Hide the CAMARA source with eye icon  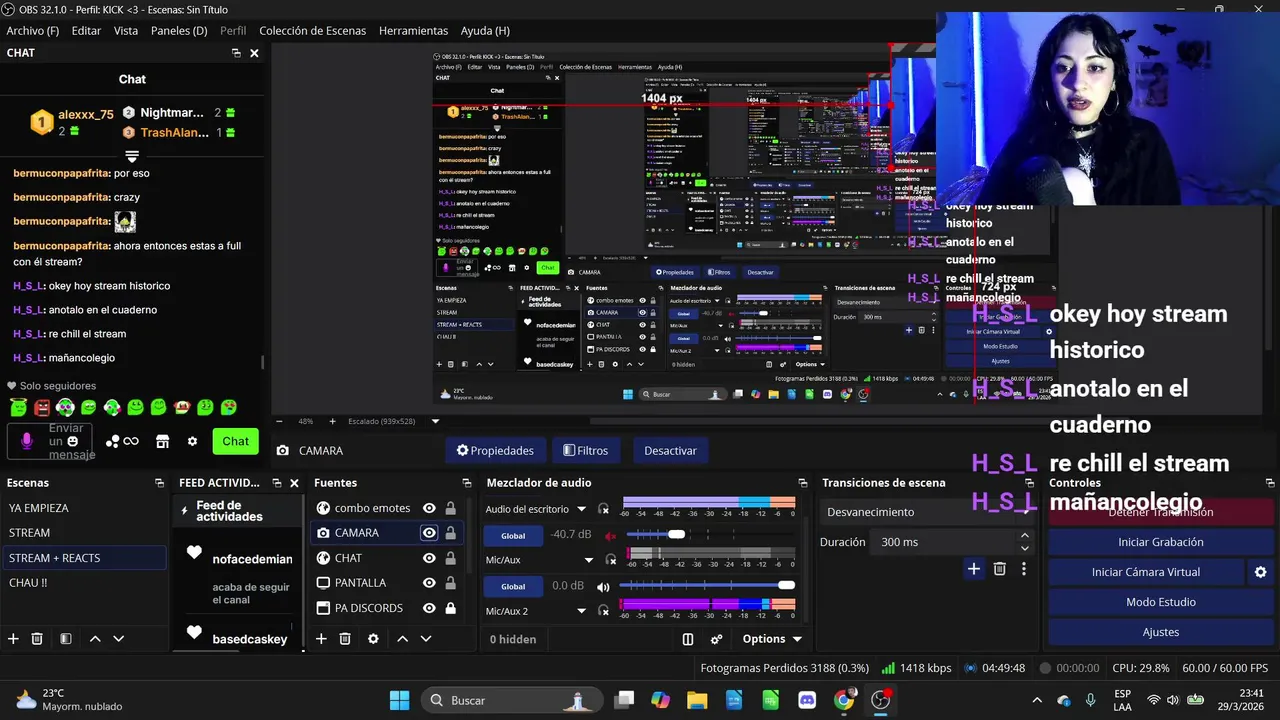pyautogui.click(x=429, y=533)
